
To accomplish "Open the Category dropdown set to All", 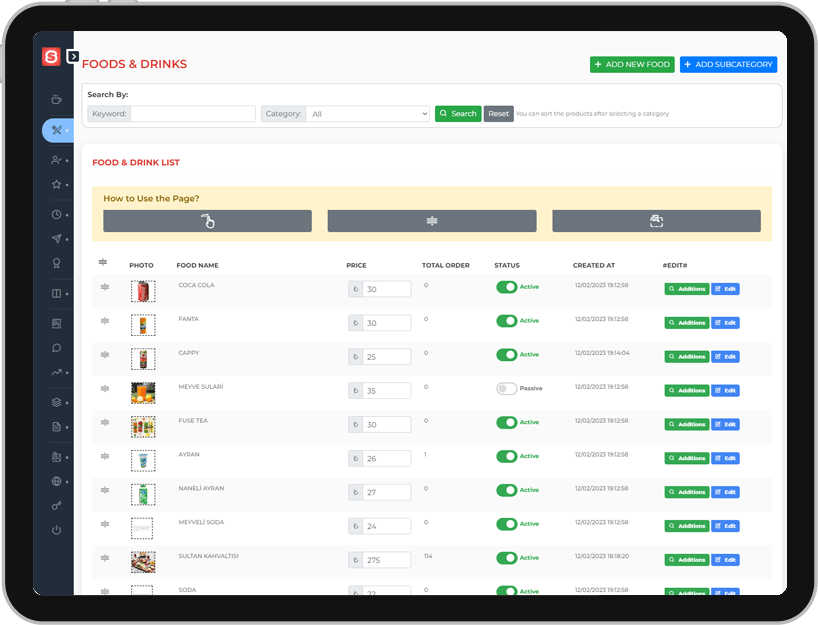I will point(368,114).
